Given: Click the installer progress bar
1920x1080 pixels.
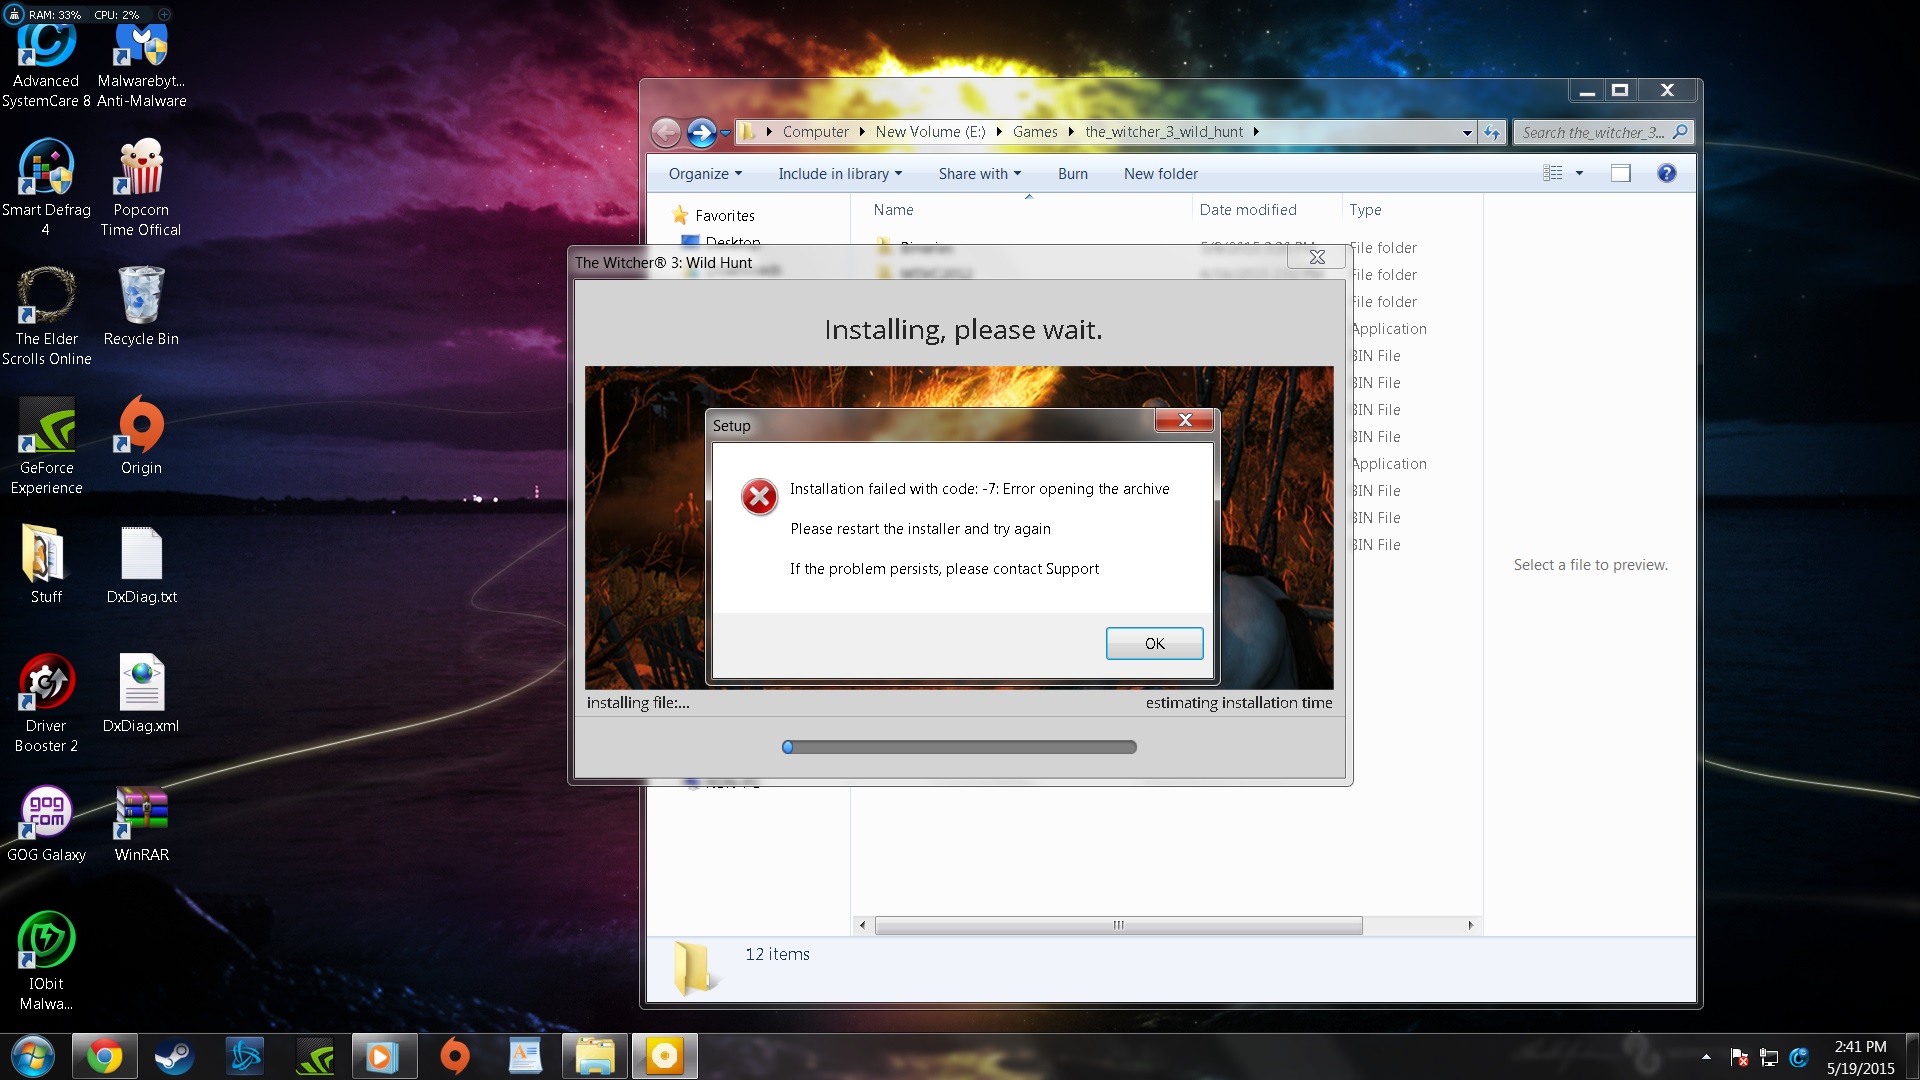Looking at the screenshot, I should point(959,747).
